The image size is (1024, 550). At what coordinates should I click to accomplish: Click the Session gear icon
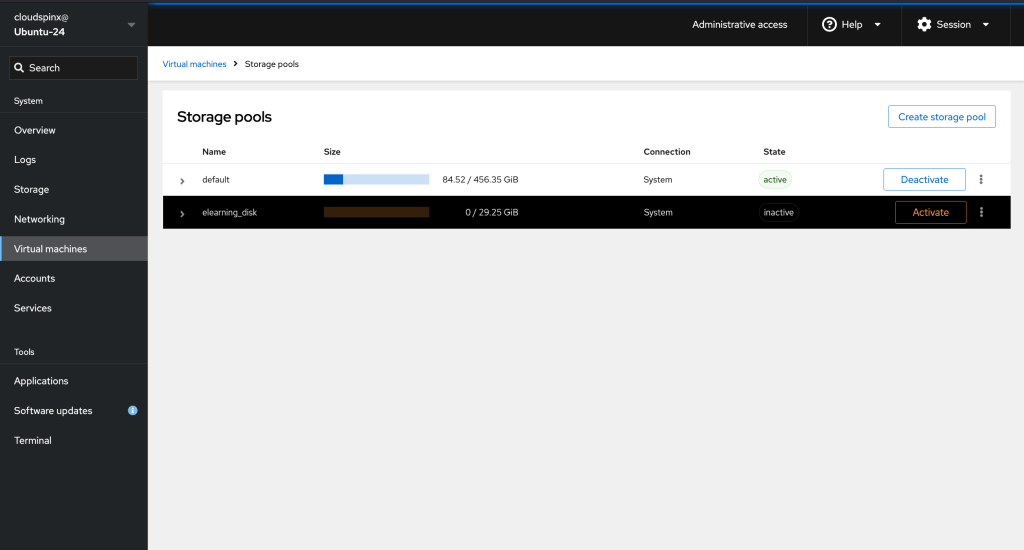[924, 24]
